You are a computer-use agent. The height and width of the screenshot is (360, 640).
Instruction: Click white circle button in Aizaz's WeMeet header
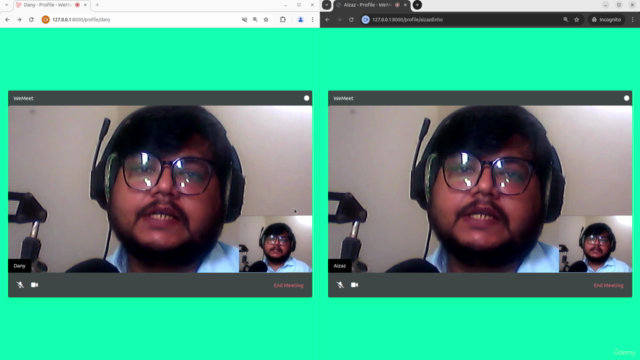[627, 98]
